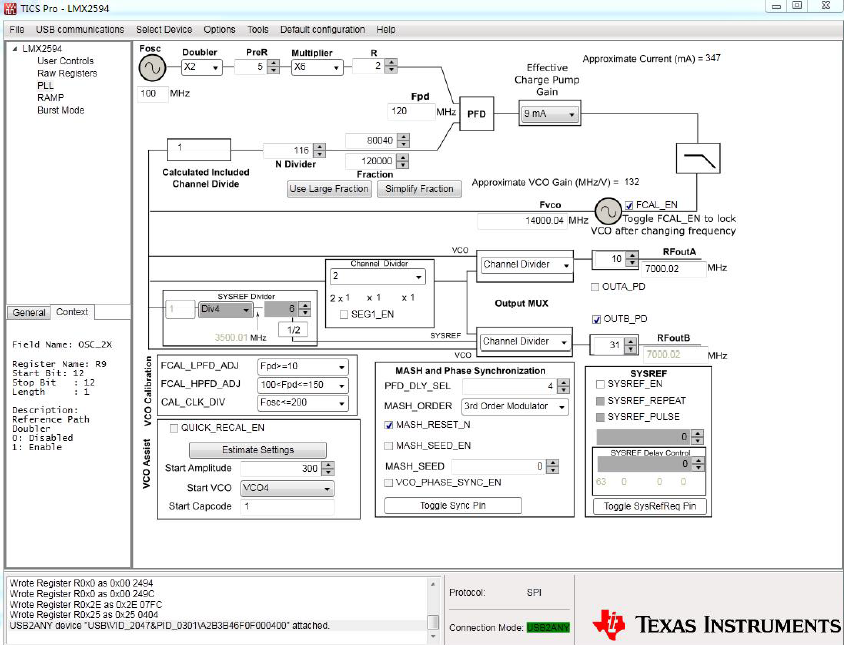Check the SYSREF_EN checkbox
The height and width of the screenshot is (645, 844).
(x=600, y=384)
